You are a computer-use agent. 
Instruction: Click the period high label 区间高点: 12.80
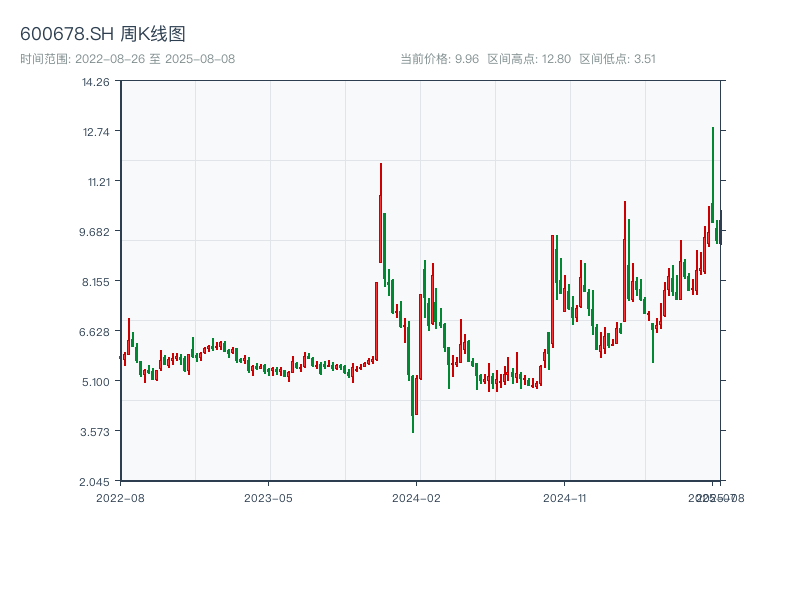point(529,59)
